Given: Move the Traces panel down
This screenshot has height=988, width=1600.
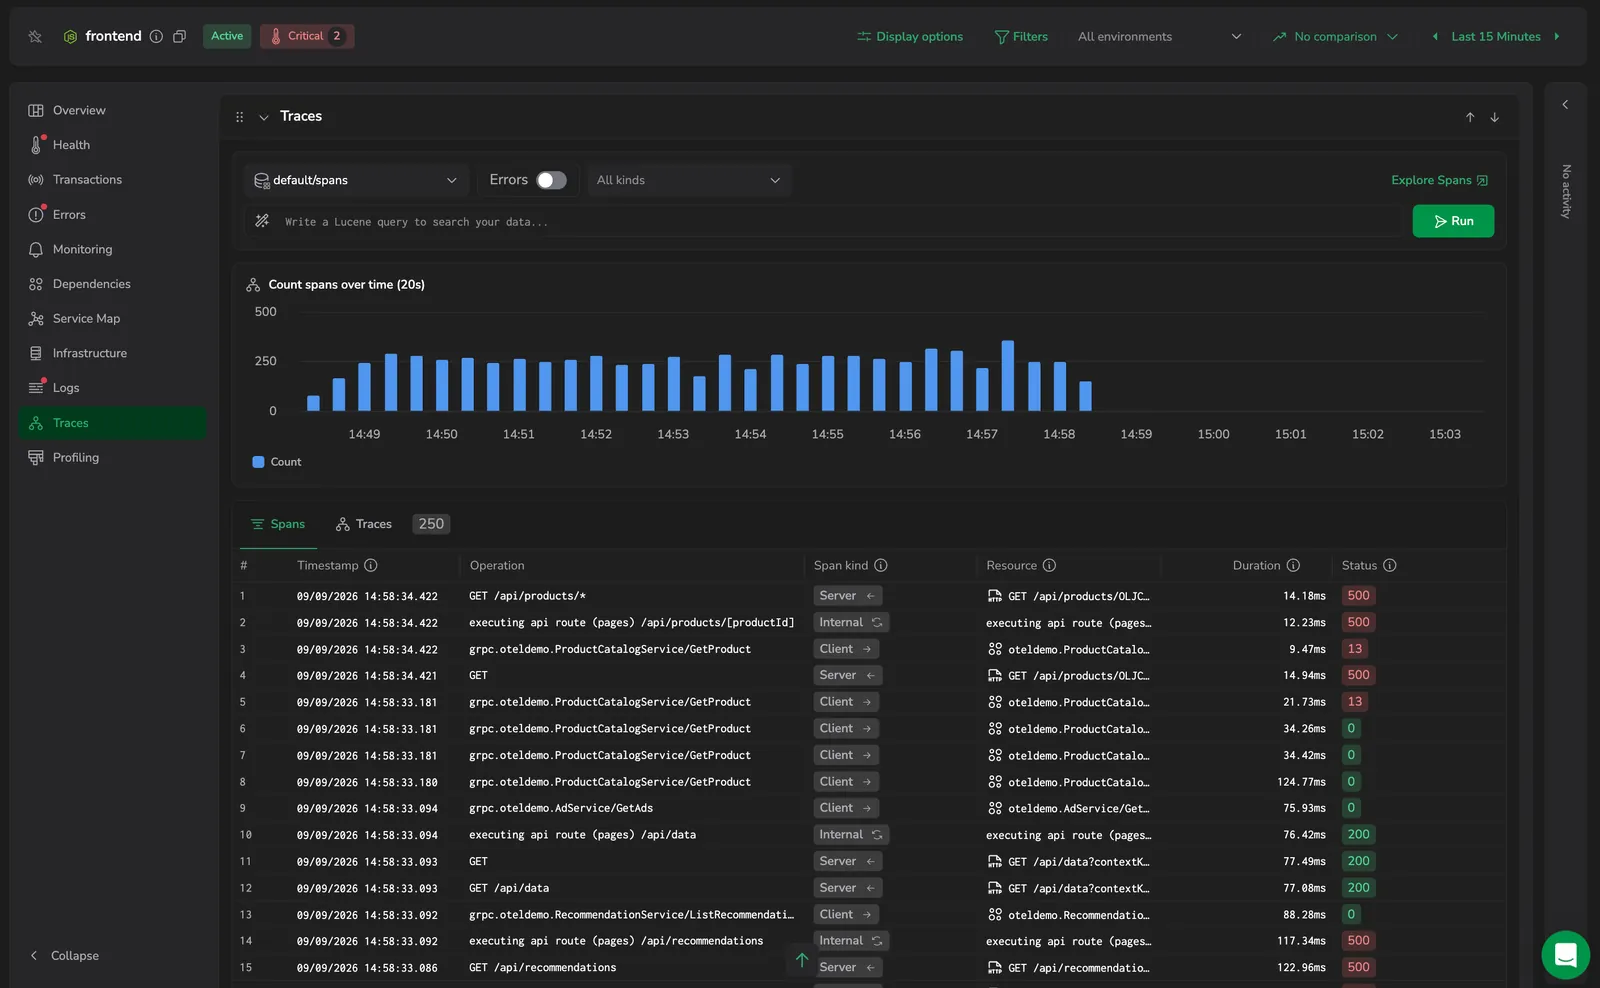Looking at the screenshot, I should (x=1494, y=117).
